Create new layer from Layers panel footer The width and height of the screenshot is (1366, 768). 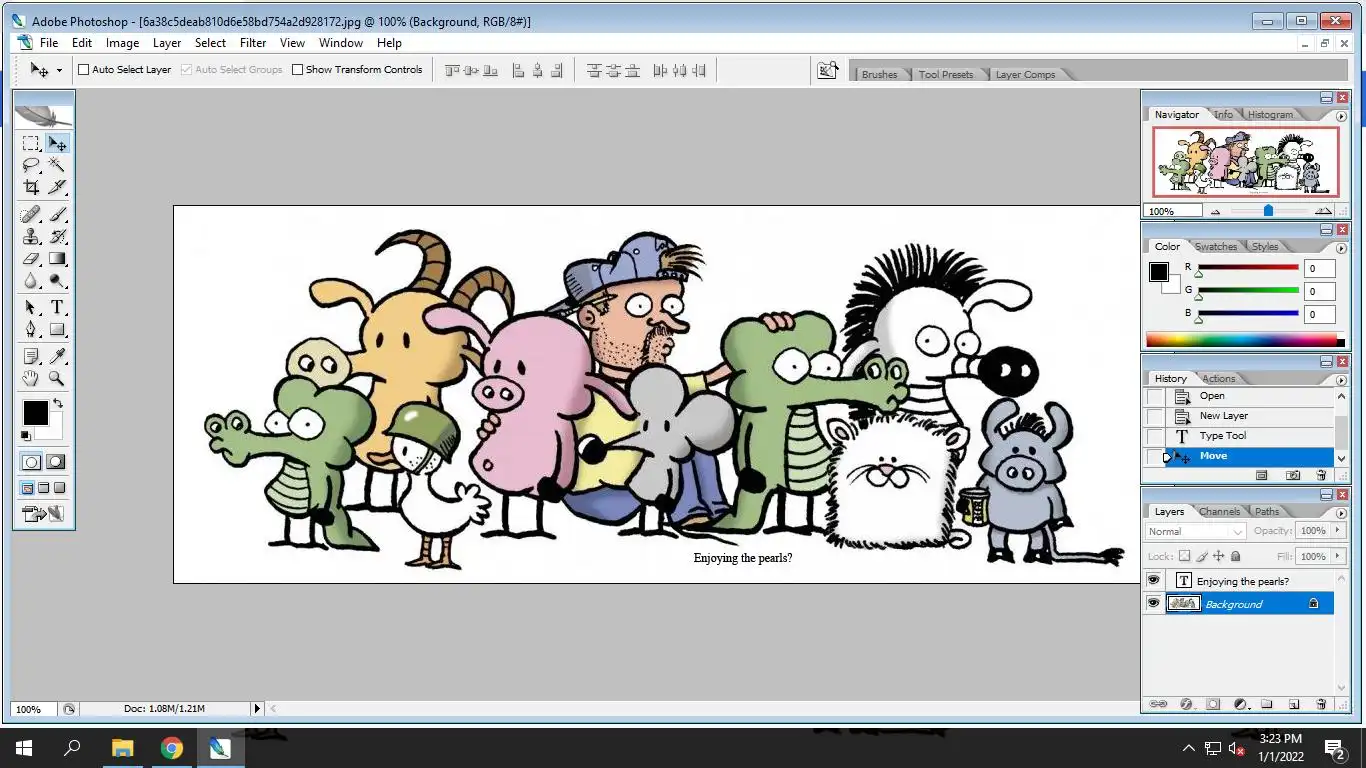1293,704
